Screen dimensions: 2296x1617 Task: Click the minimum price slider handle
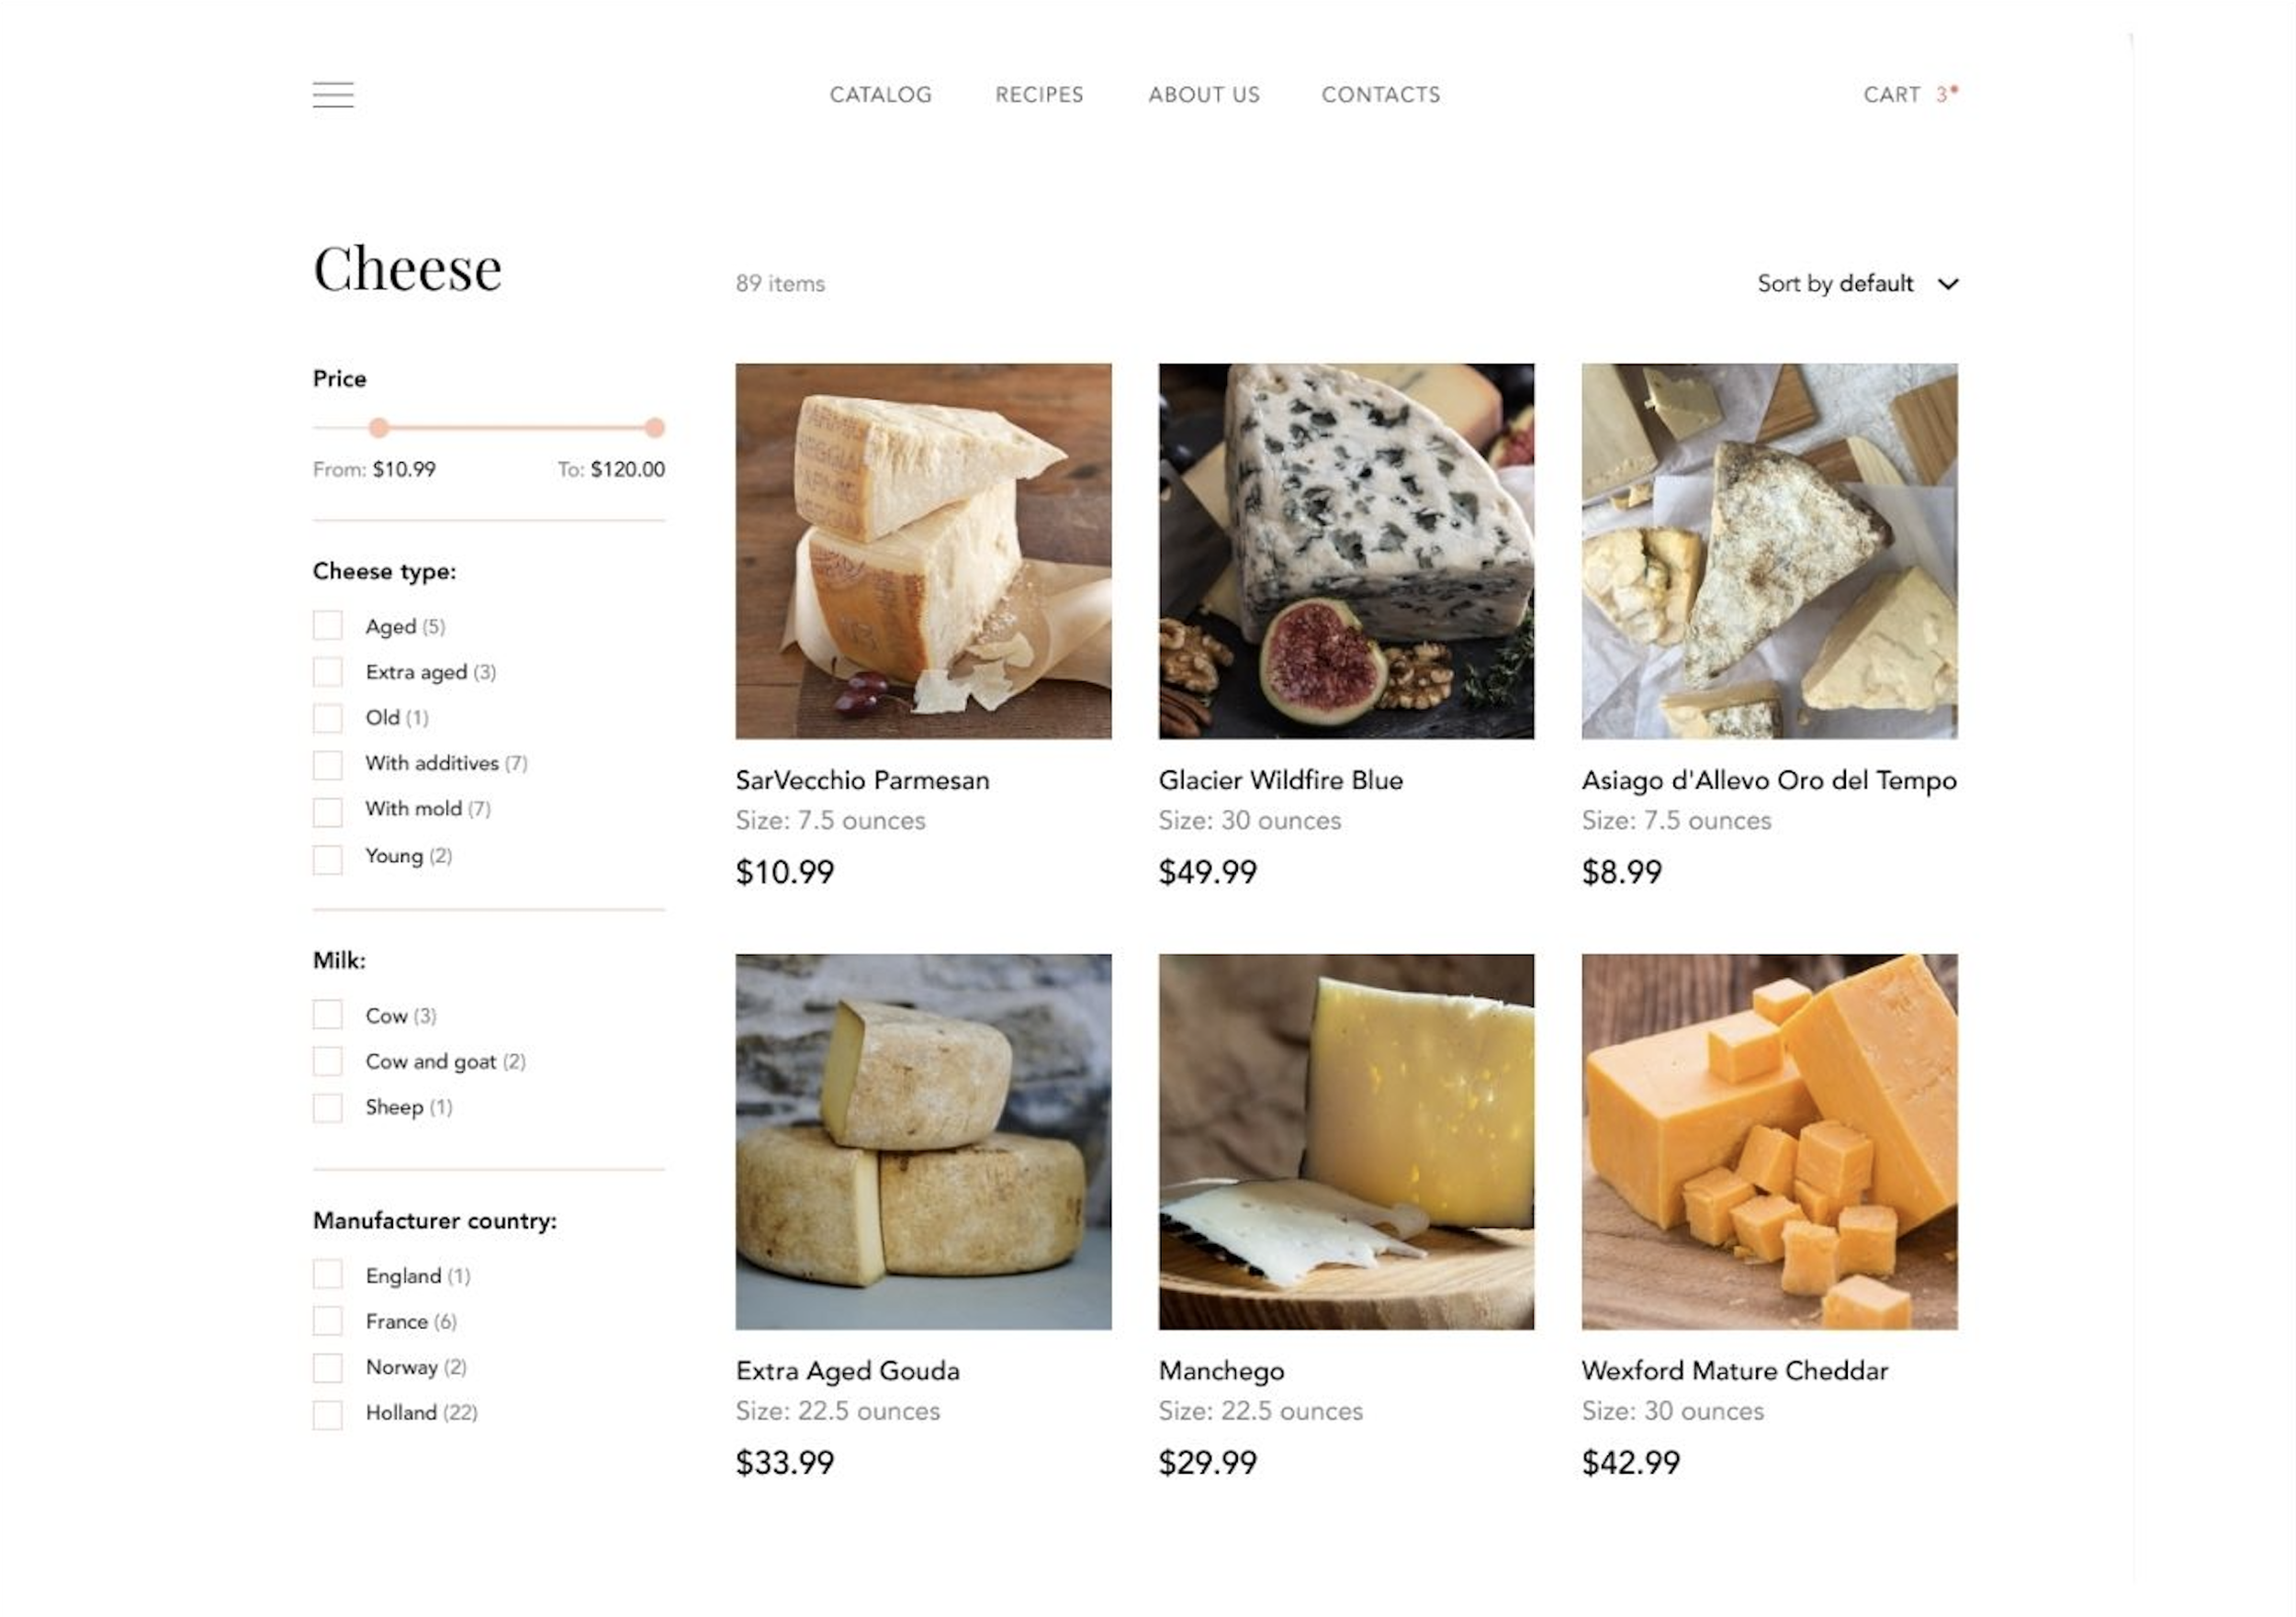click(378, 428)
